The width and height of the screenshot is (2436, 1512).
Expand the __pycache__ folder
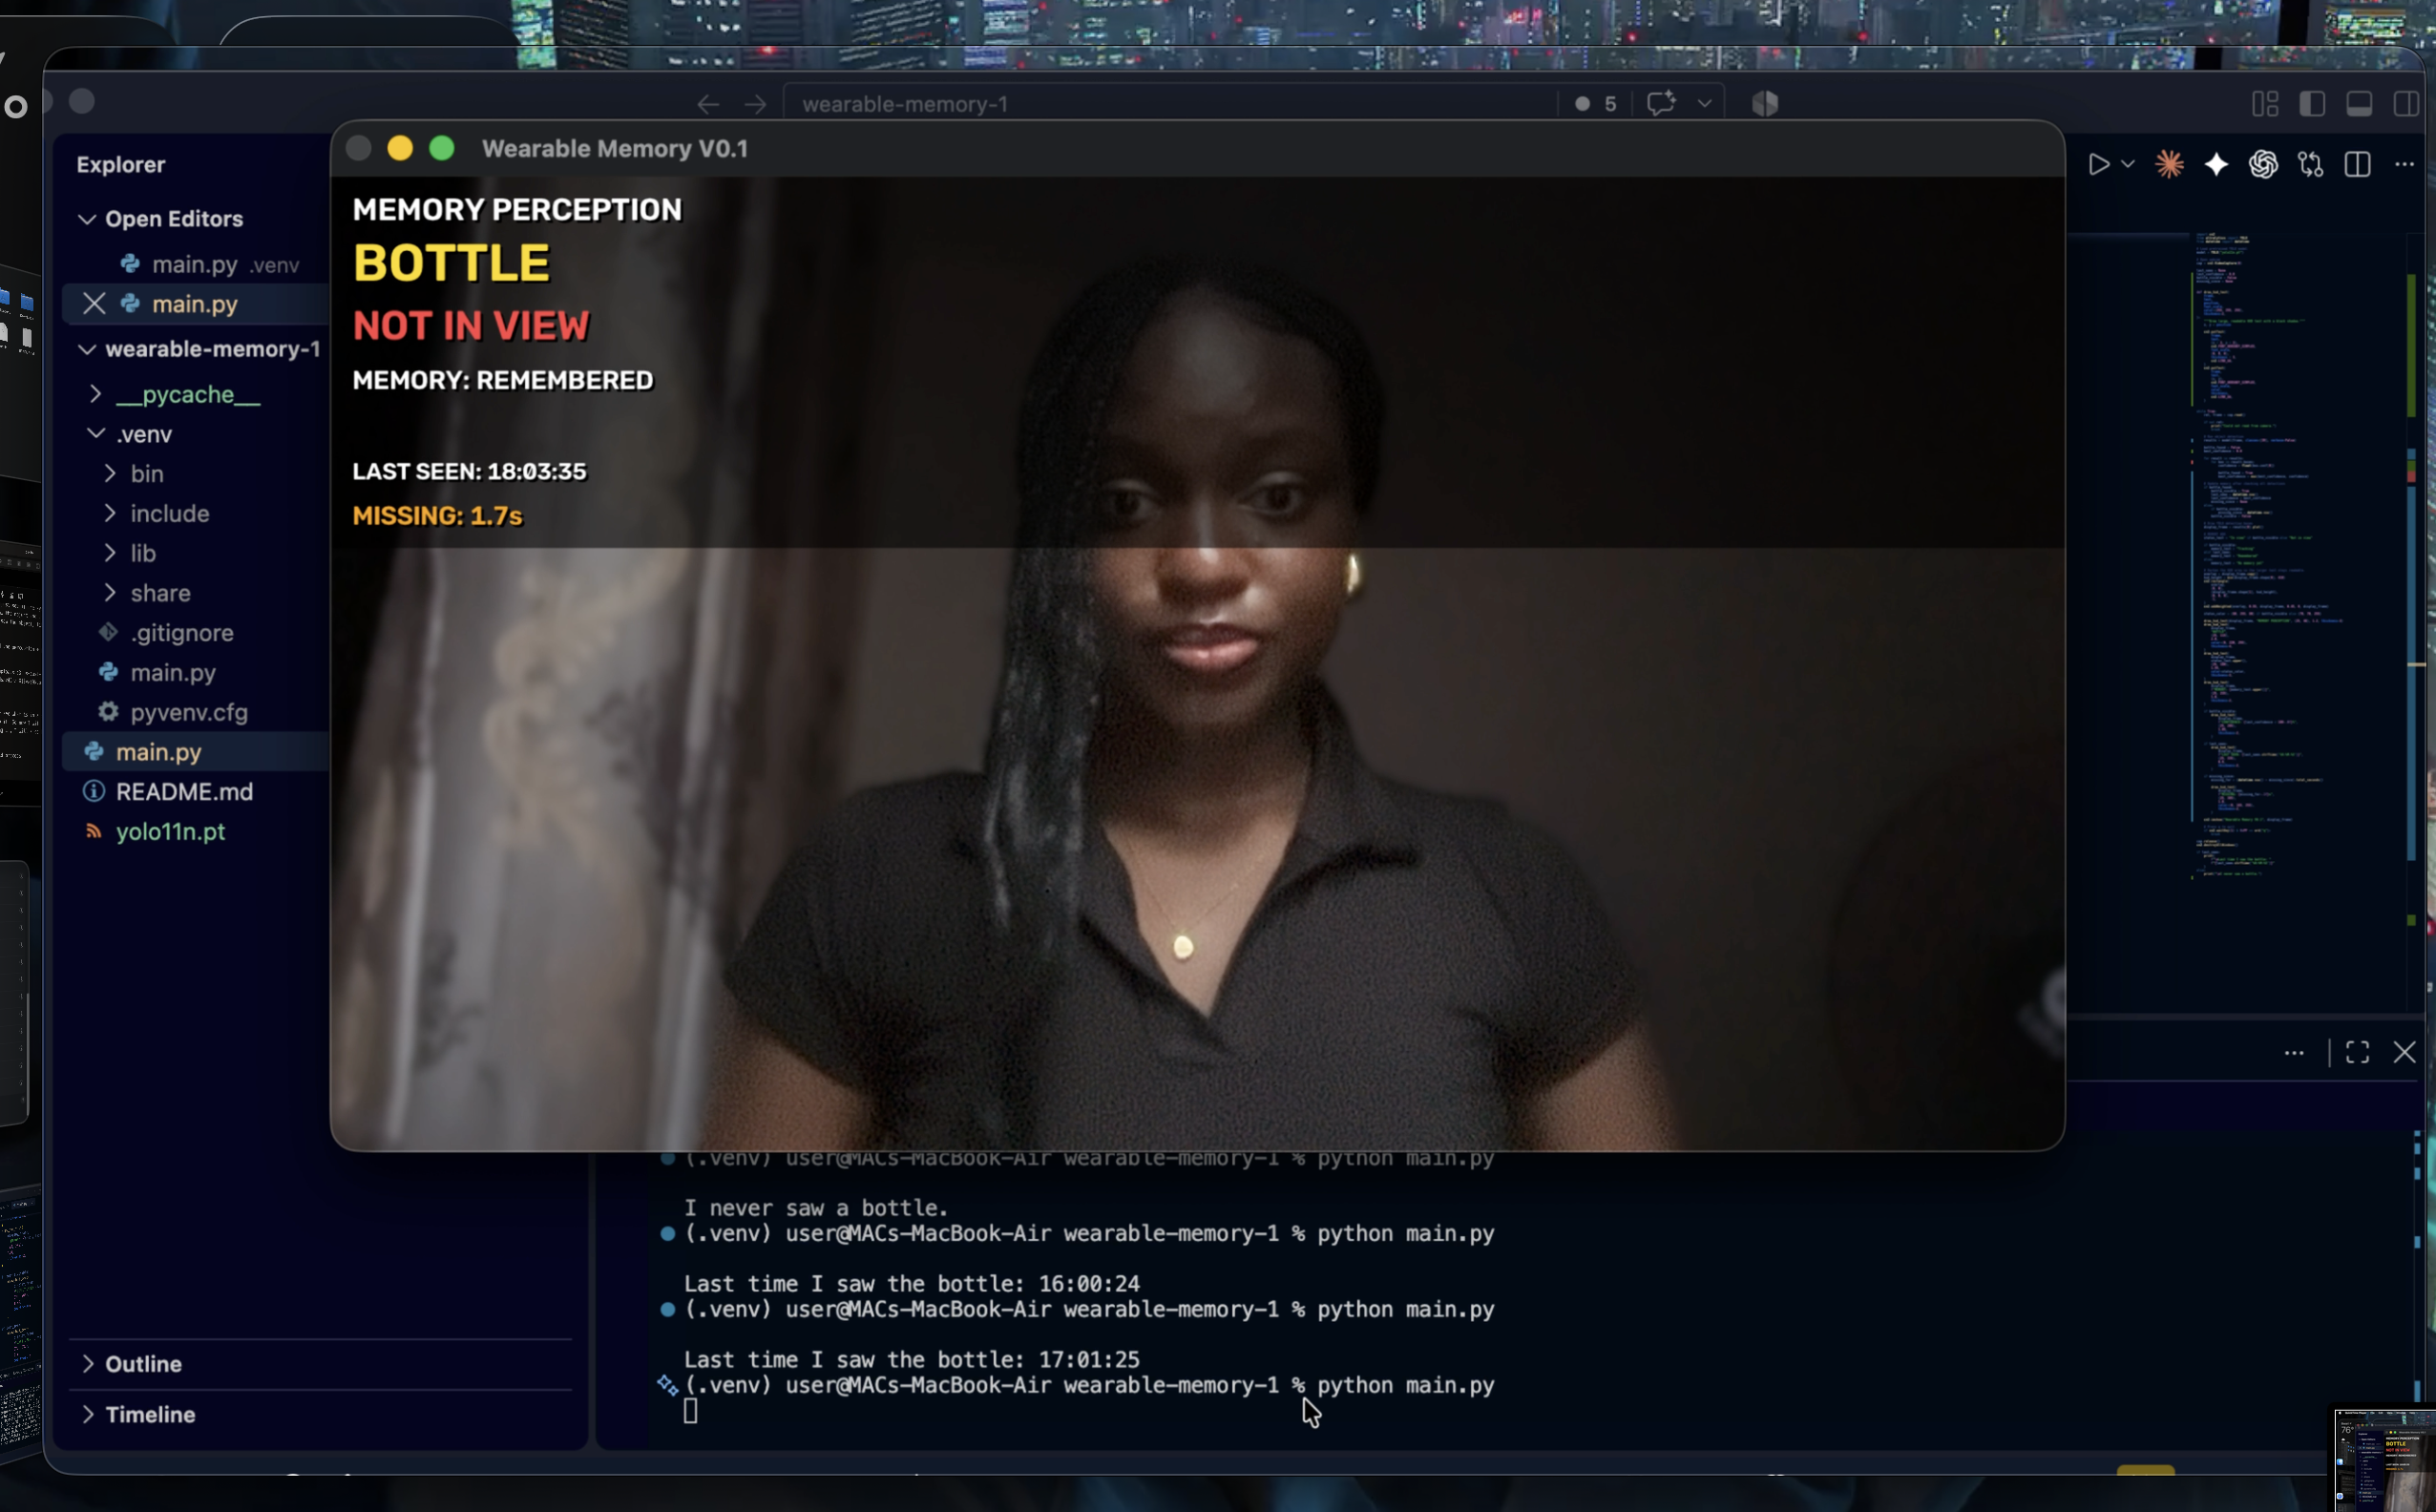188,394
